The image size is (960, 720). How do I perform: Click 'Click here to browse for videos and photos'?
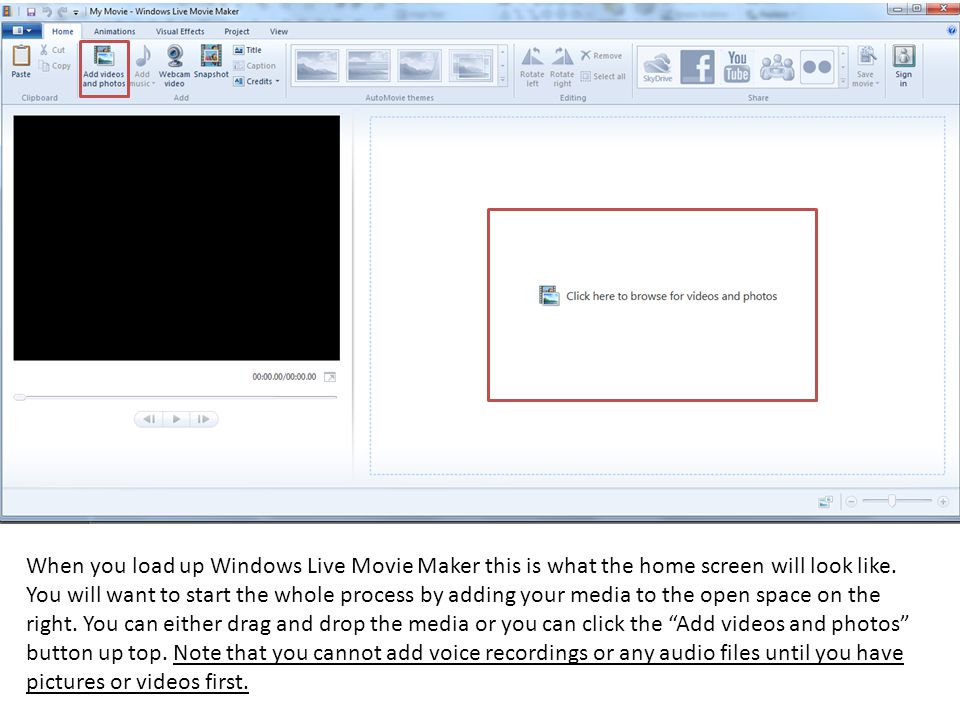[658, 296]
